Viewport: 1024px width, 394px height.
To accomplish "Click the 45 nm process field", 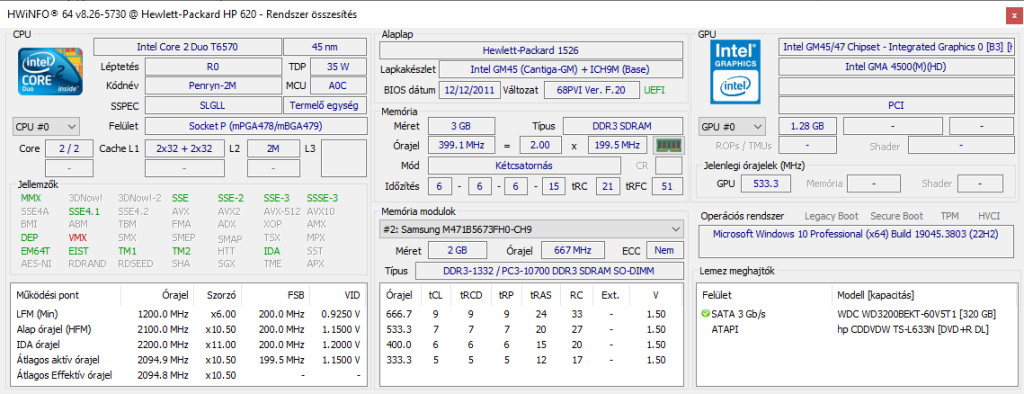I will coord(325,47).
